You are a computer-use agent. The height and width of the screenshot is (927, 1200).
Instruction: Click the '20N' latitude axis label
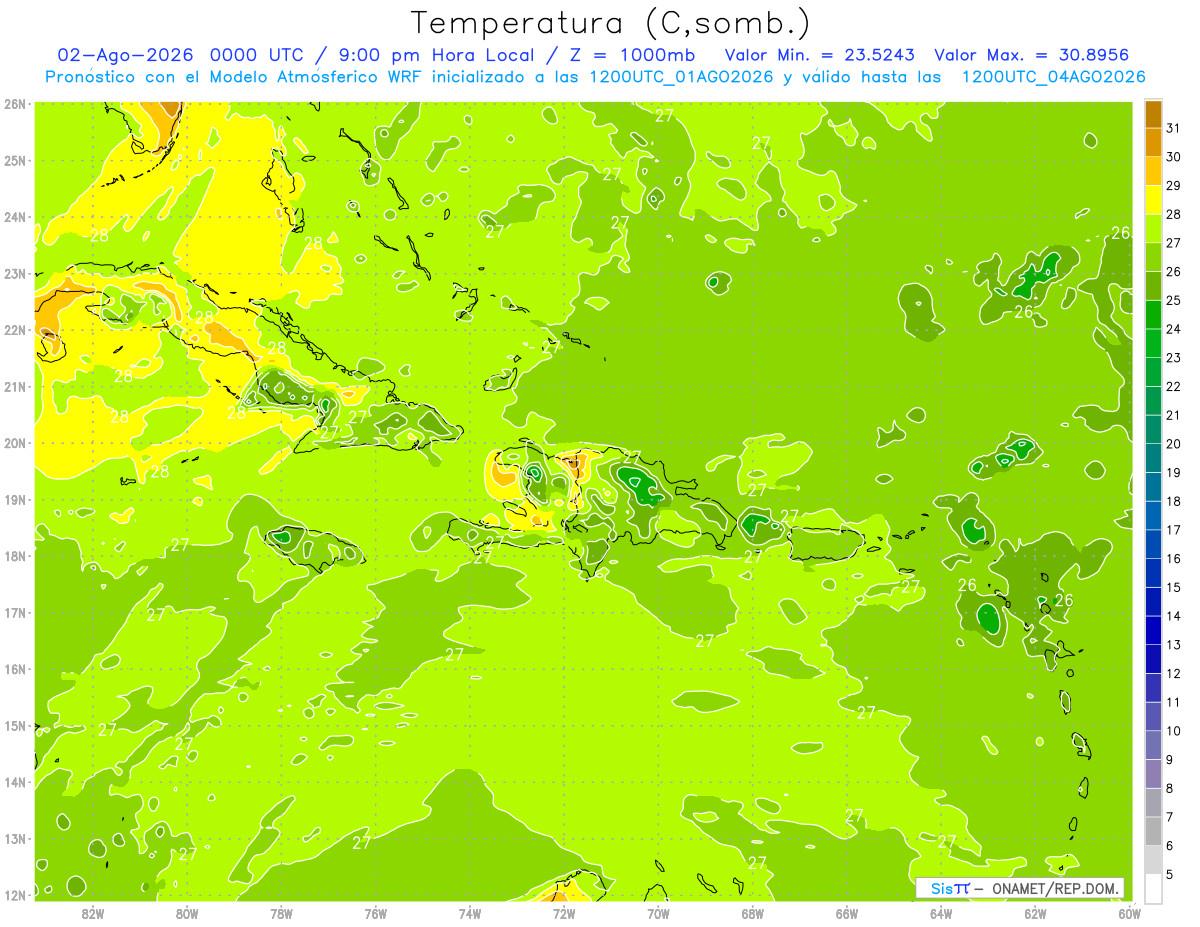click(x=15, y=443)
